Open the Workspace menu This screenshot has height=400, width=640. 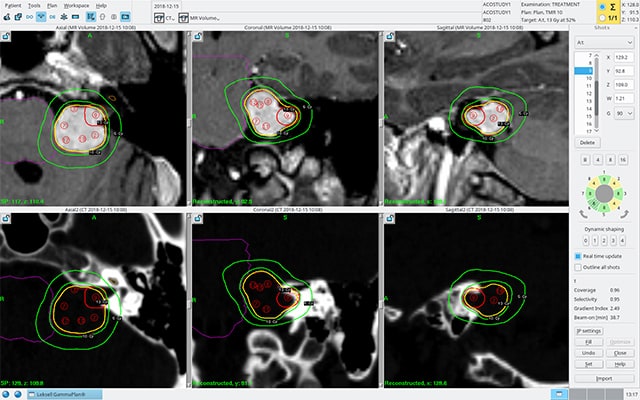point(76,5)
